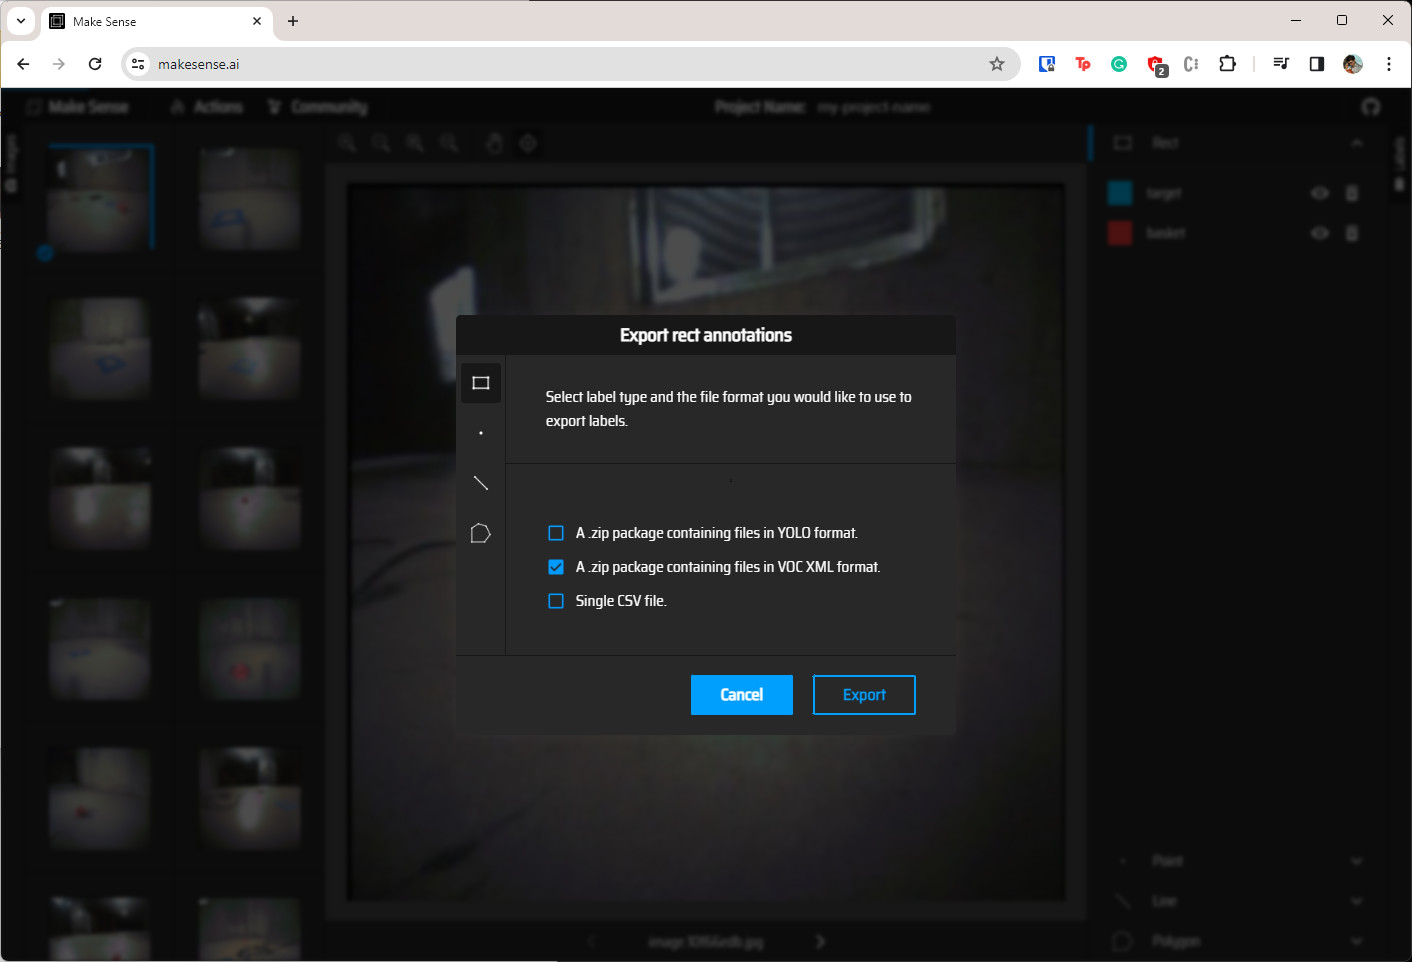The height and width of the screenshot is (962, 1412).
Task: Expand the Line section
Action: tap(1357, 900)
